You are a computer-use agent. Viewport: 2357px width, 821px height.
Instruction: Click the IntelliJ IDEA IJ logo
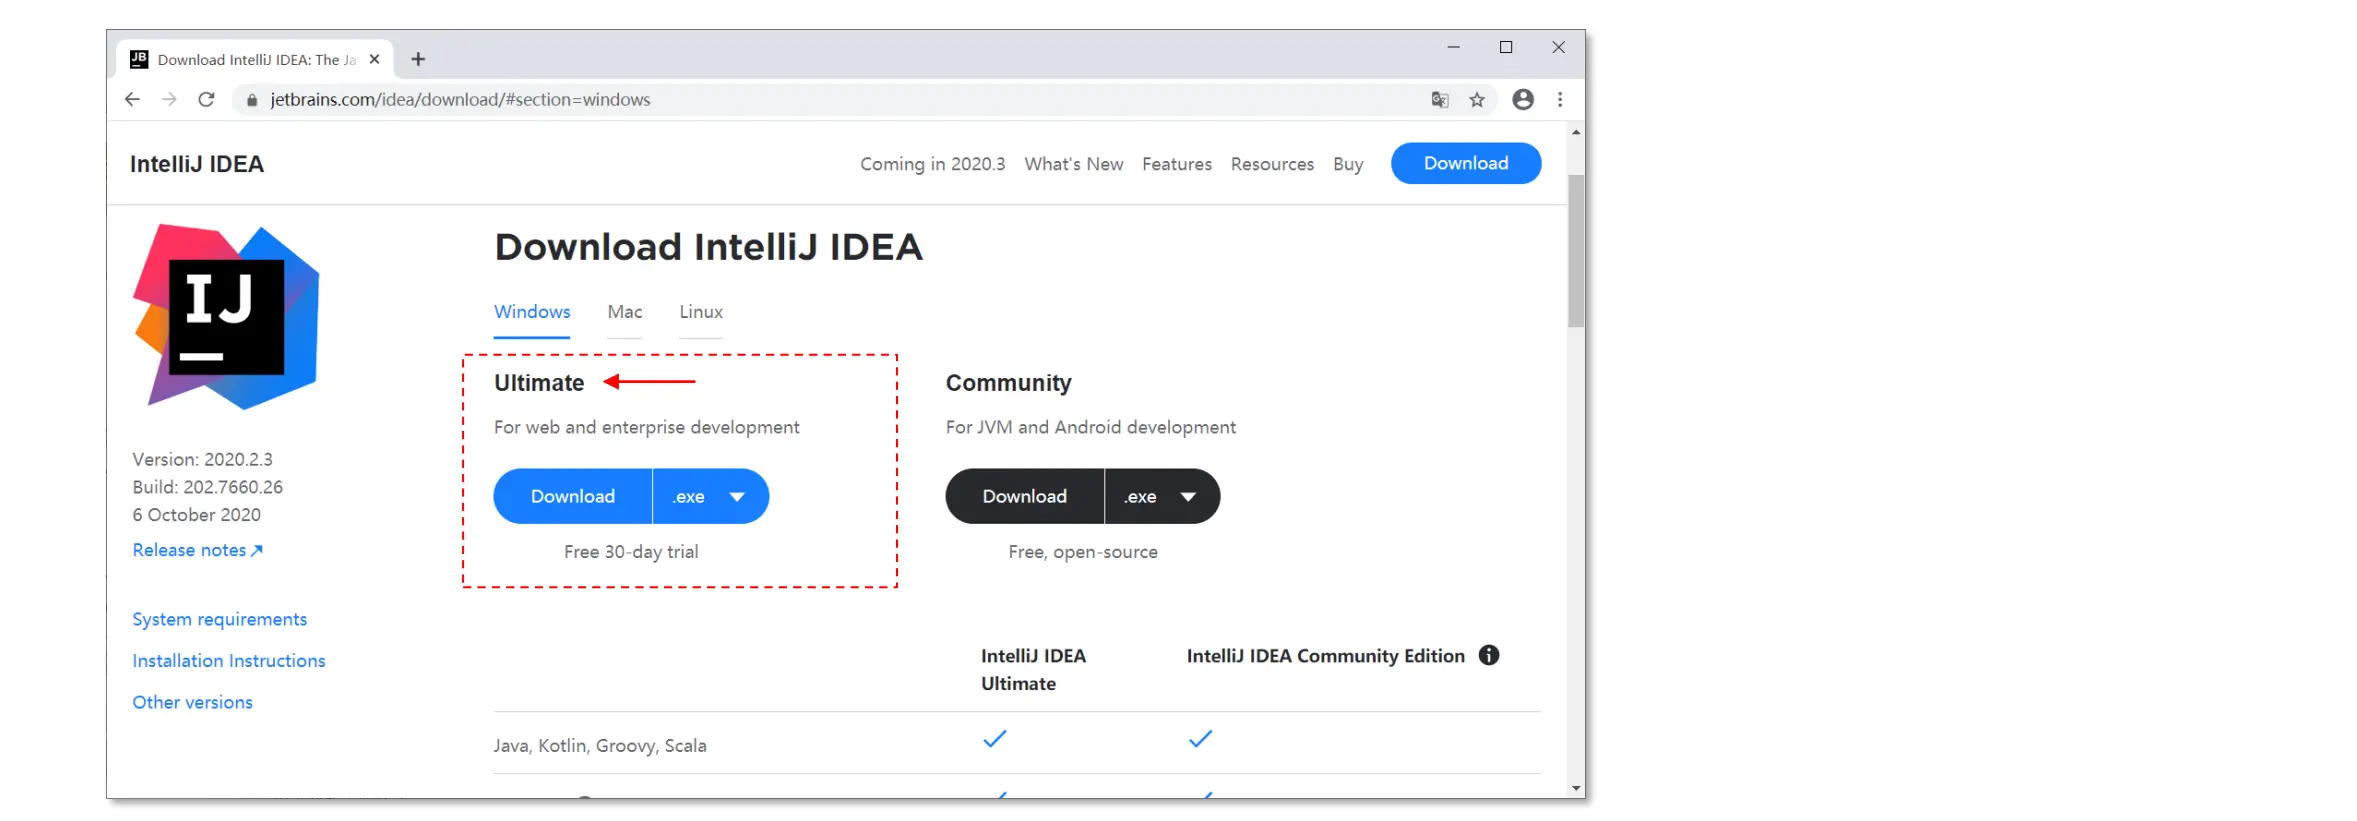coord(226,316)
